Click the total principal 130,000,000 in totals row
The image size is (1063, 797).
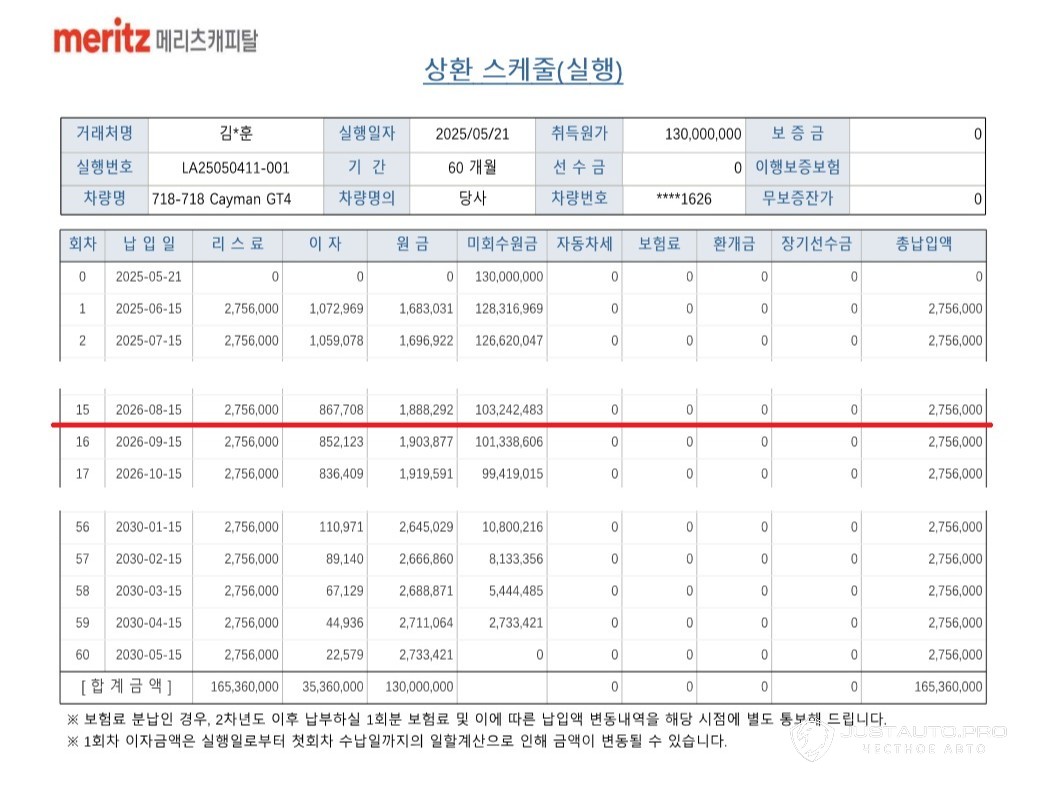click(x=419, y=687)
